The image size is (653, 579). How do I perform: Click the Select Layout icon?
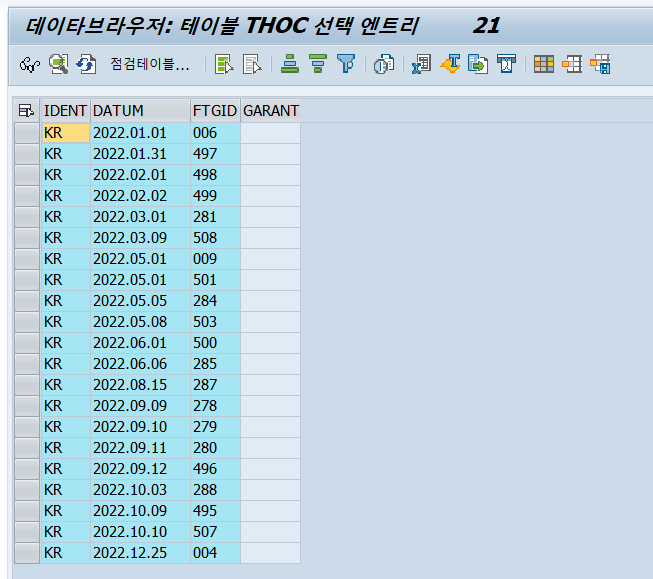click(572, 65)
